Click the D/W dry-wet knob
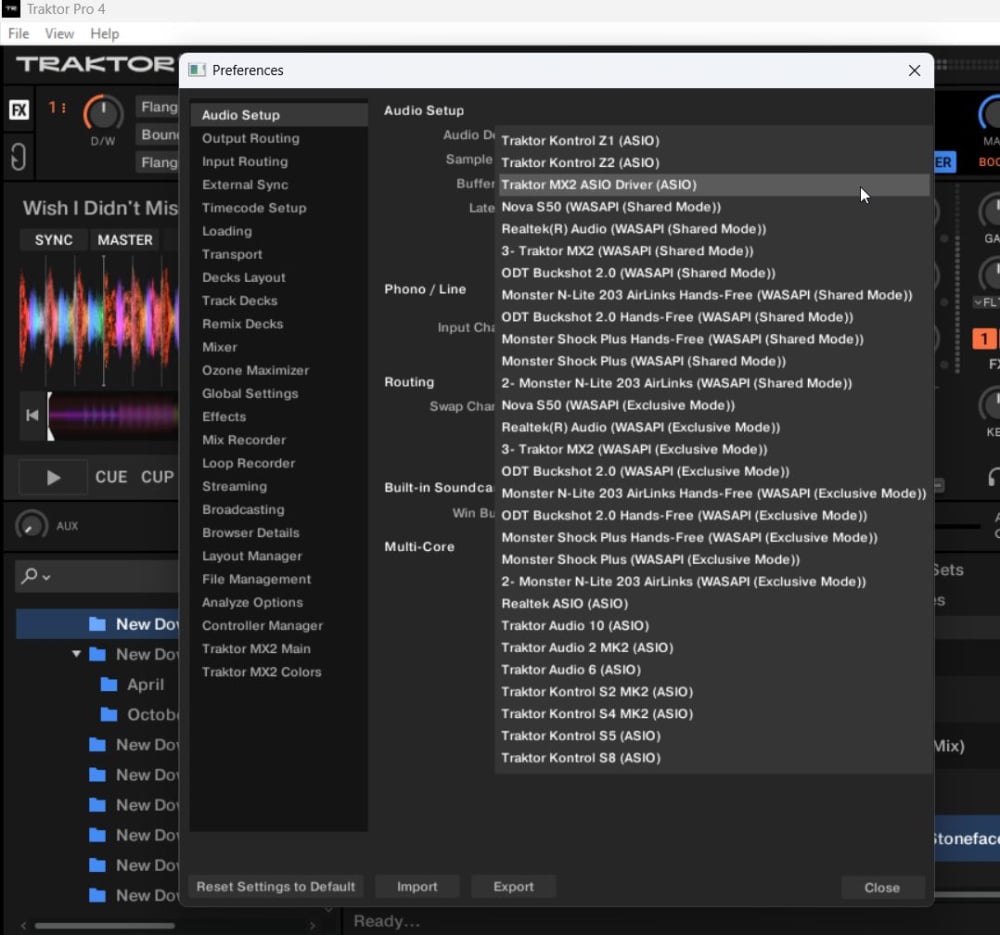The width and height of the screenshot is (1000, 935). click(x=103, y=114)
